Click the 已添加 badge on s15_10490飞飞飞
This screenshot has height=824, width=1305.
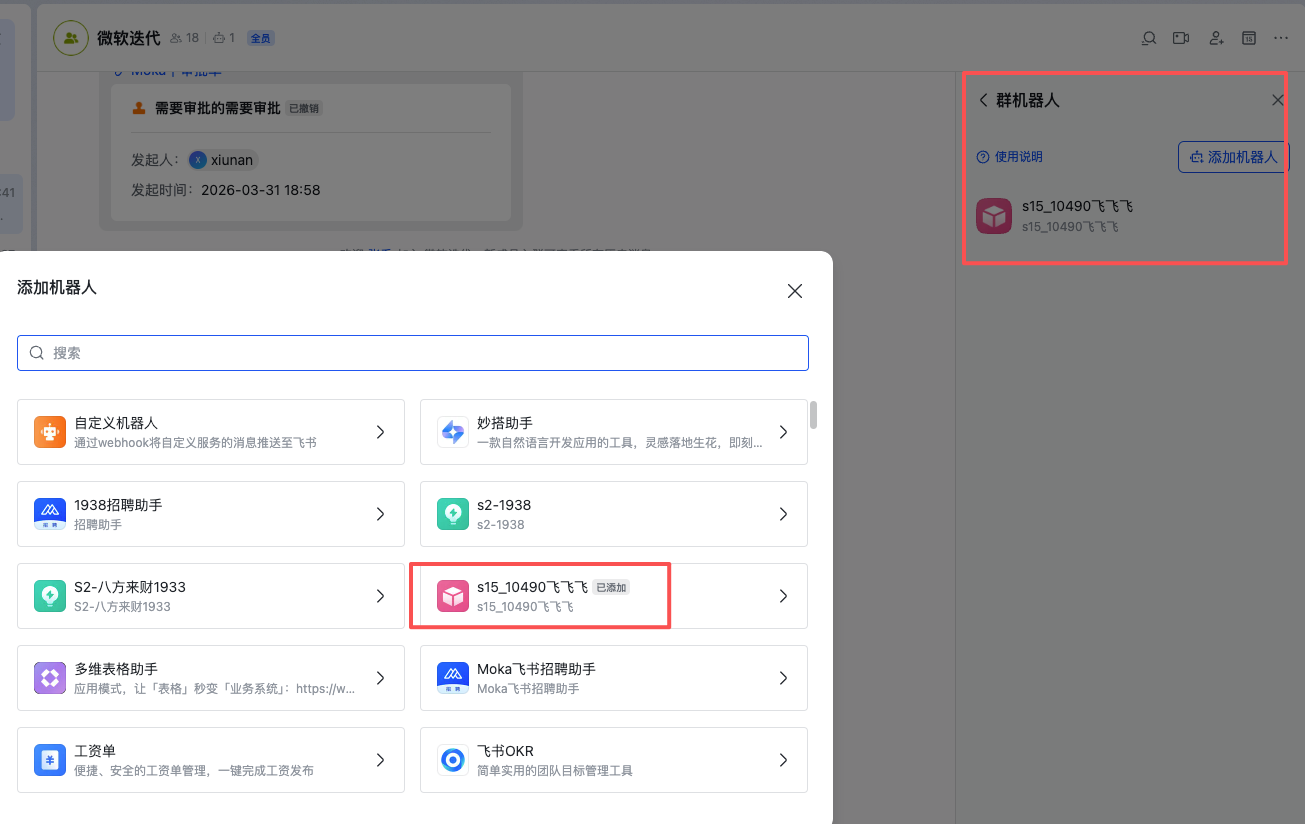click(x=611, y=588)
